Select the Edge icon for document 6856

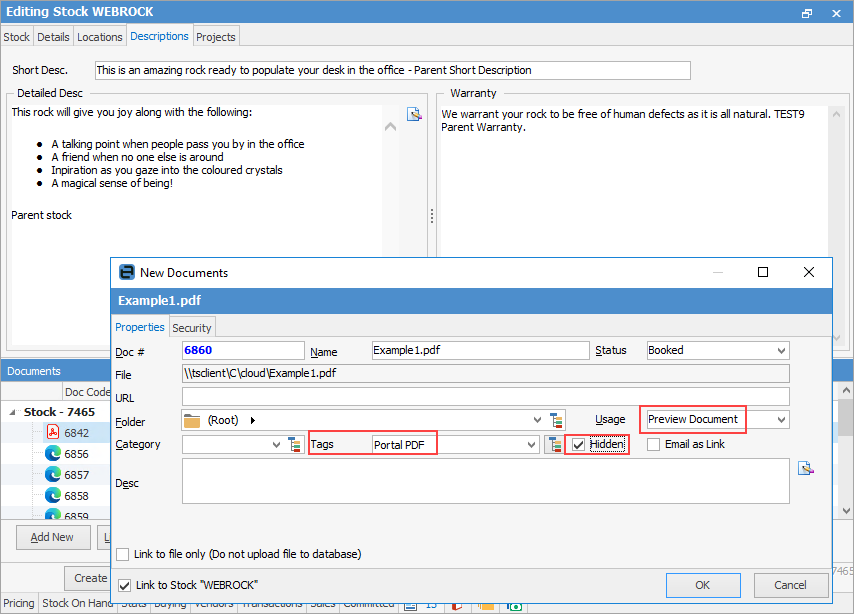tap(53, 453)
